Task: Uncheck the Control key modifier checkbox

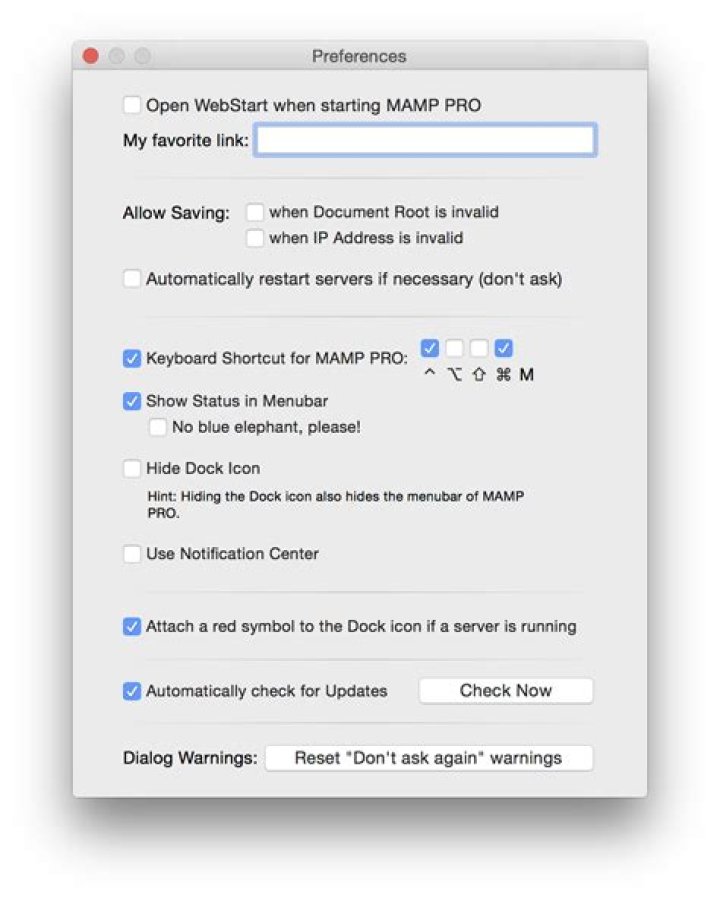Action: click(430, 348)
